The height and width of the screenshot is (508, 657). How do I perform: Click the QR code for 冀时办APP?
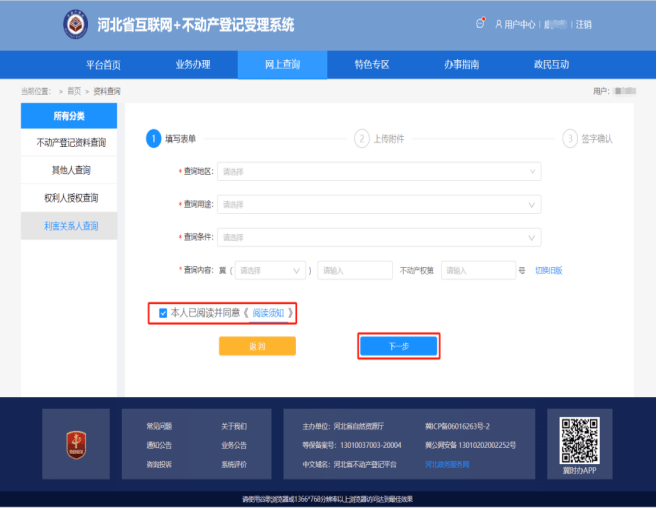[x=579, y=438]
